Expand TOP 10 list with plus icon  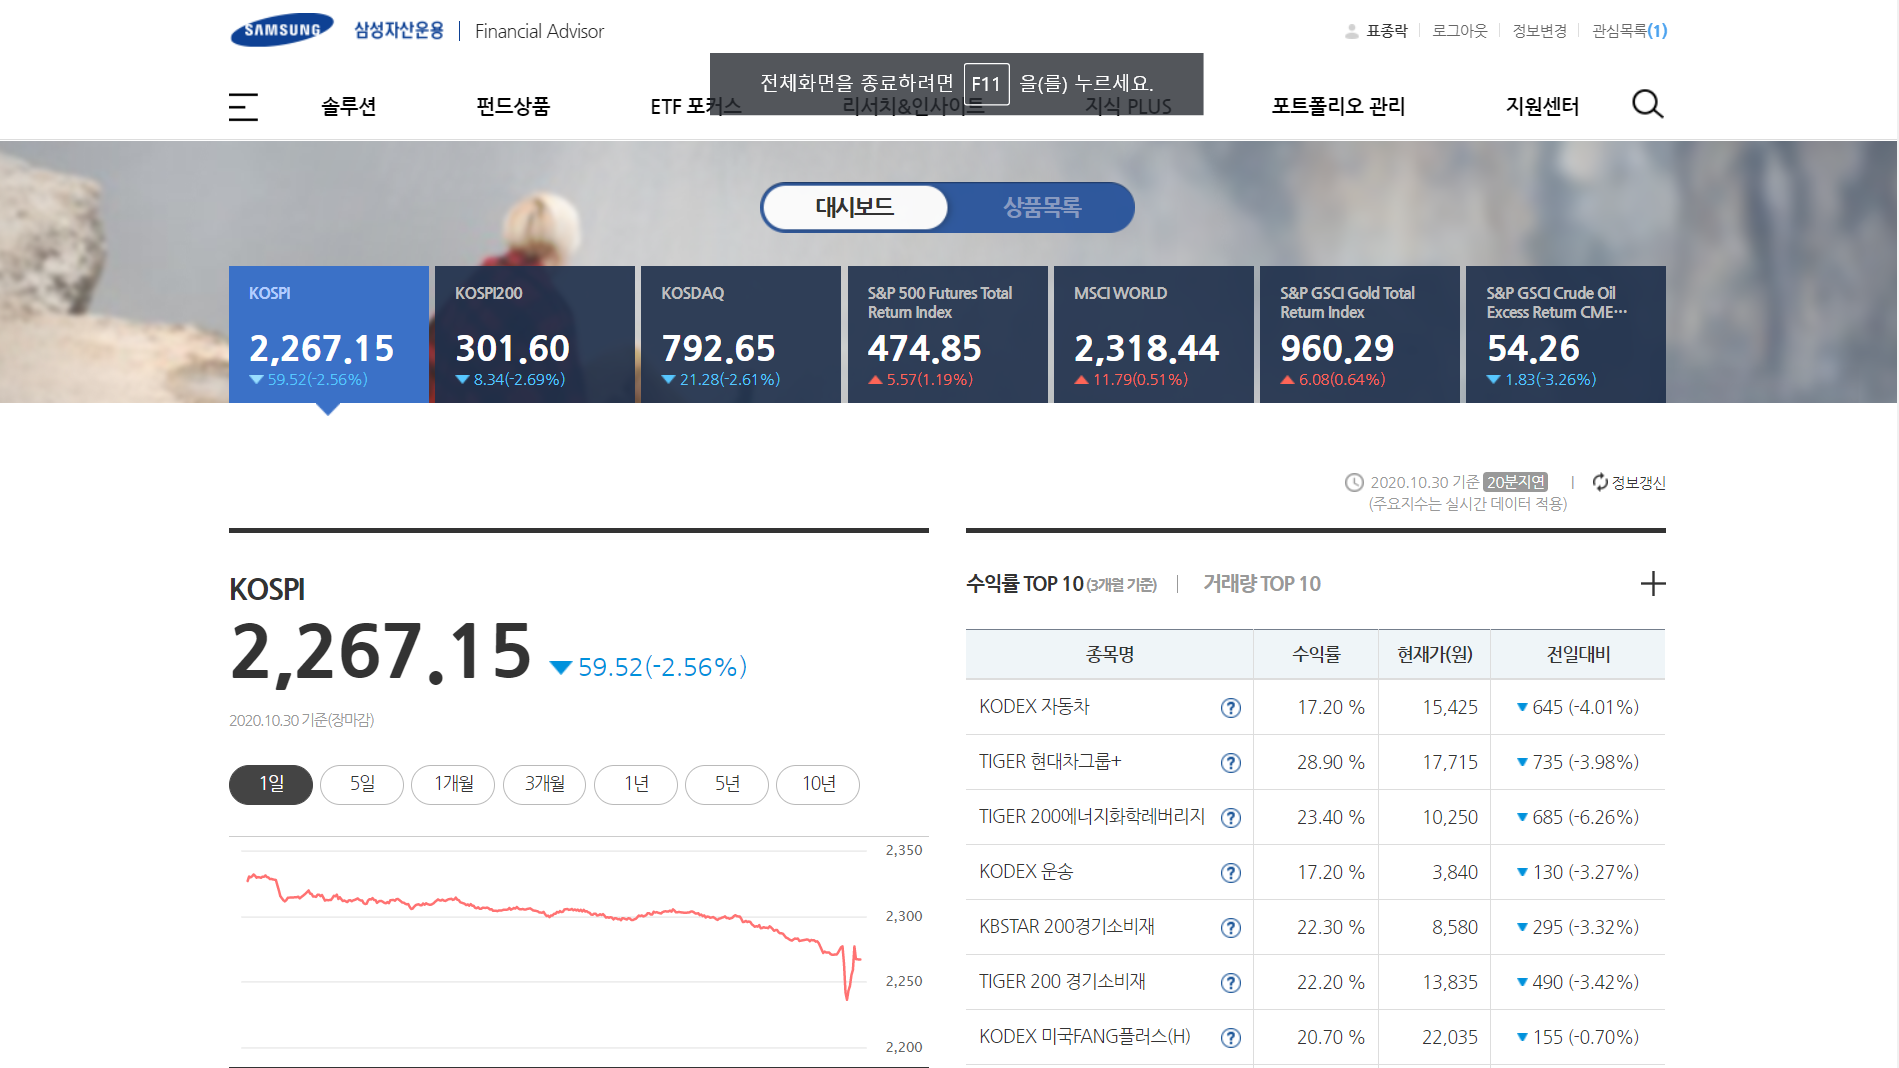pos(1653,583)
